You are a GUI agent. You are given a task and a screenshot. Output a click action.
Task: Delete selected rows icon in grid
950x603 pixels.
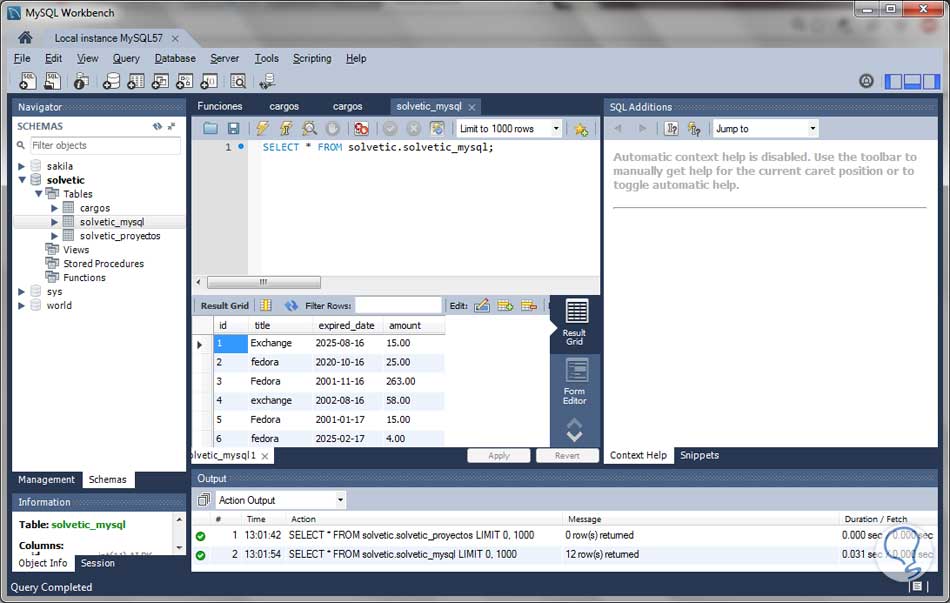(x=529, y=305)
